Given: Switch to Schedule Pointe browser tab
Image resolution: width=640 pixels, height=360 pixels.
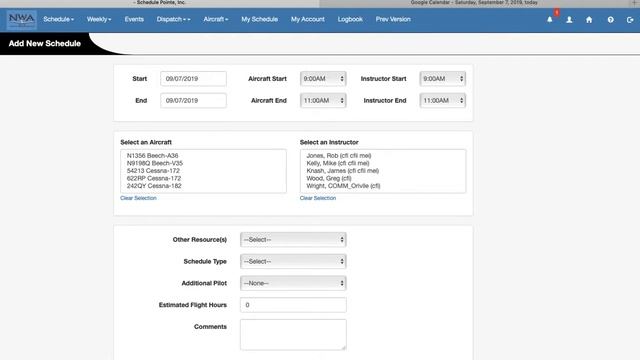Looking at the screenshot, I should tap(159, 3).
